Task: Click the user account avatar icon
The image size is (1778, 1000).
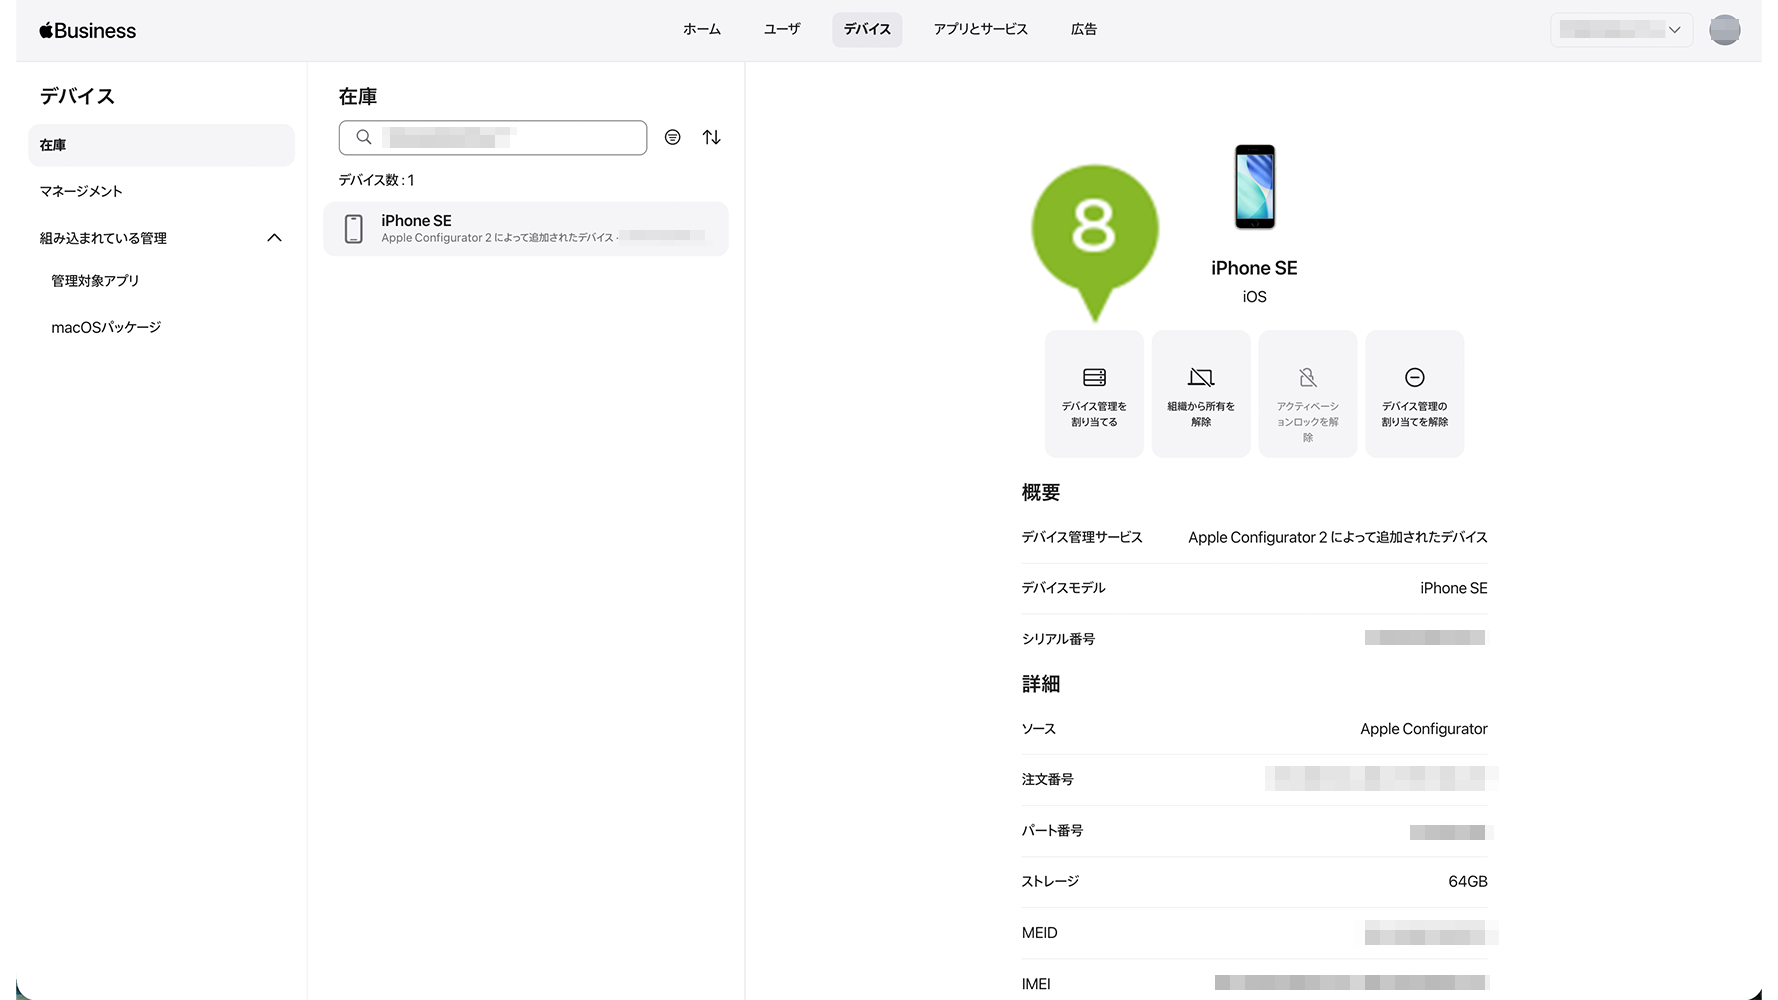Action: 1724,30
